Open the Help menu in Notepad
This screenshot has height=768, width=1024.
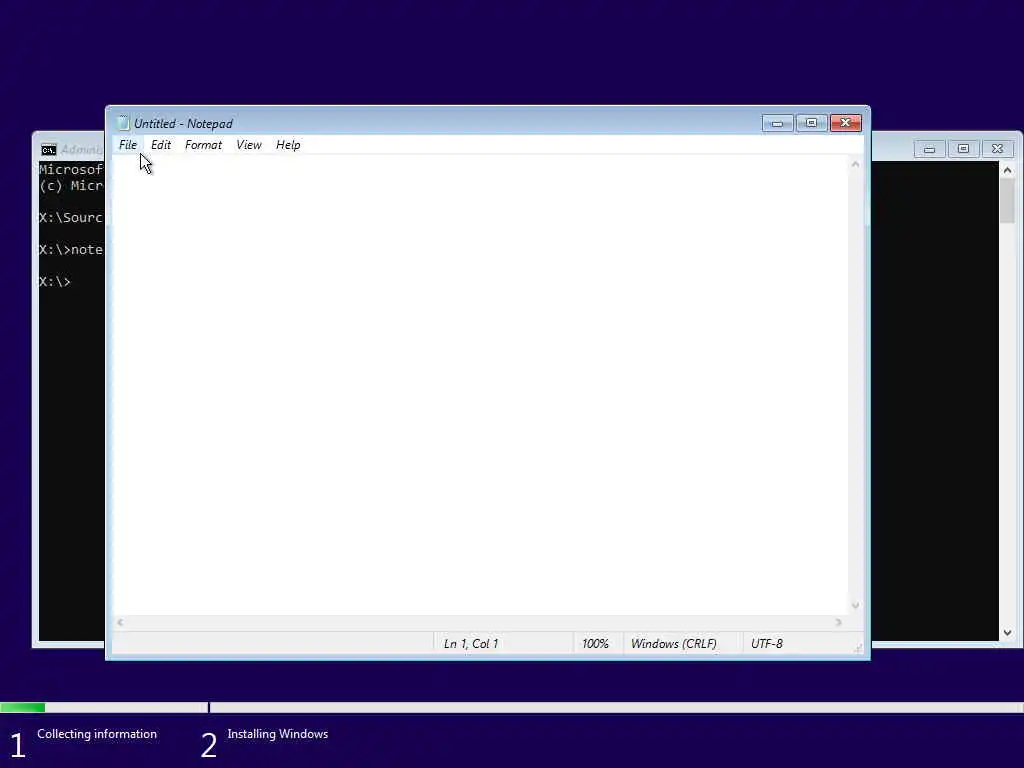(x=288, y=145)
